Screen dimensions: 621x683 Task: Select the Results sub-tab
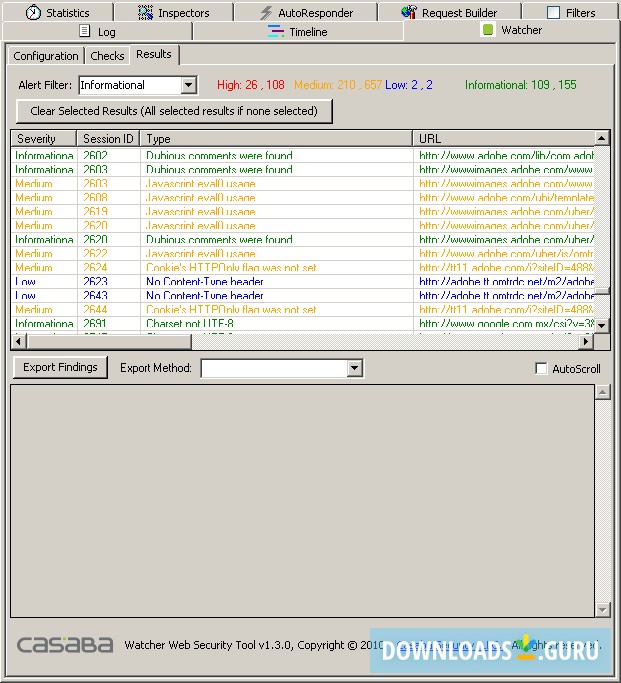click(154, 54)
